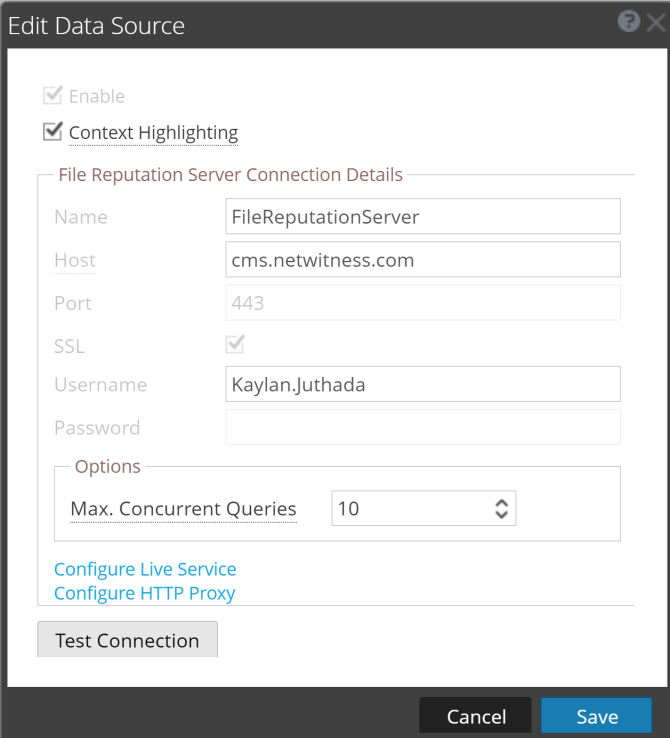The image size is (670, 738).
Task: Click the Name field containing FileReputationServer
Action: (x=424, y=217)
